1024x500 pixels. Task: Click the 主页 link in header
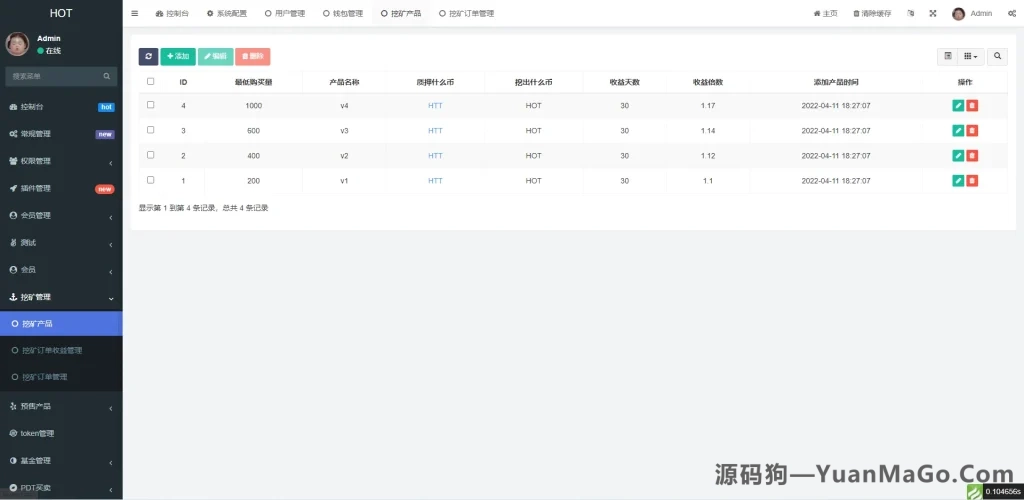coord(825,13)
